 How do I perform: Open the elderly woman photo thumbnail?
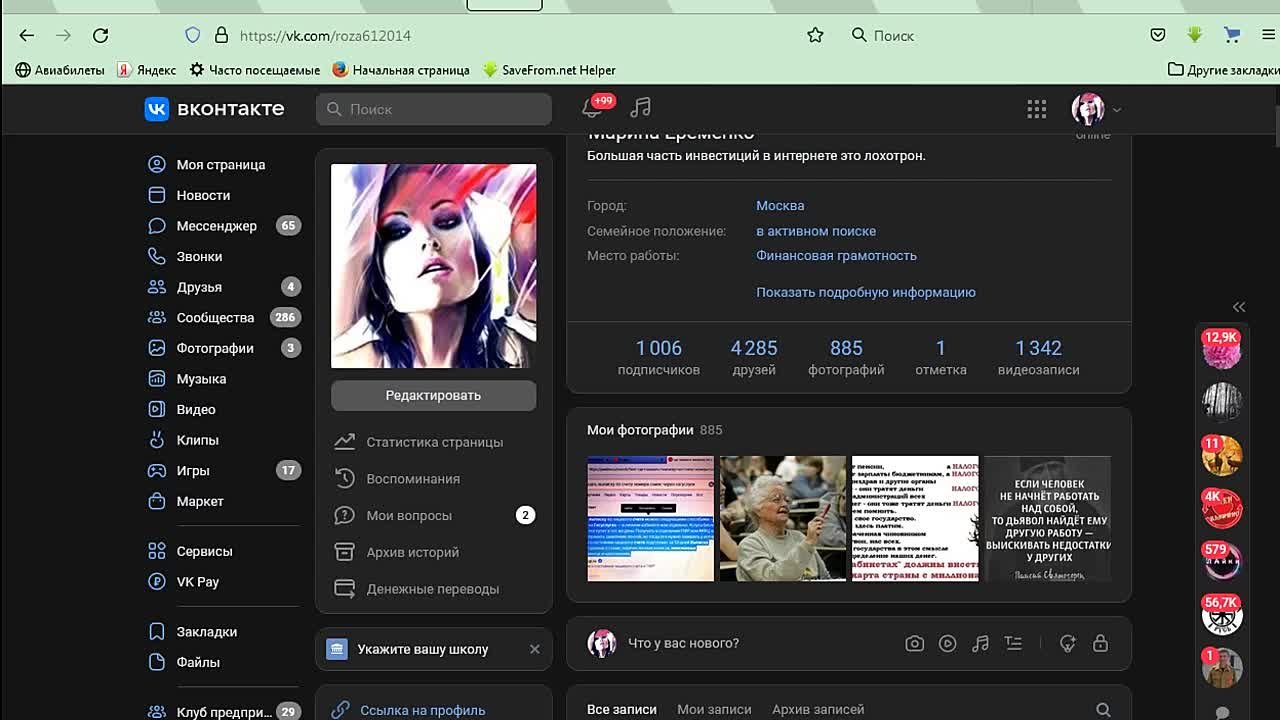783,518
